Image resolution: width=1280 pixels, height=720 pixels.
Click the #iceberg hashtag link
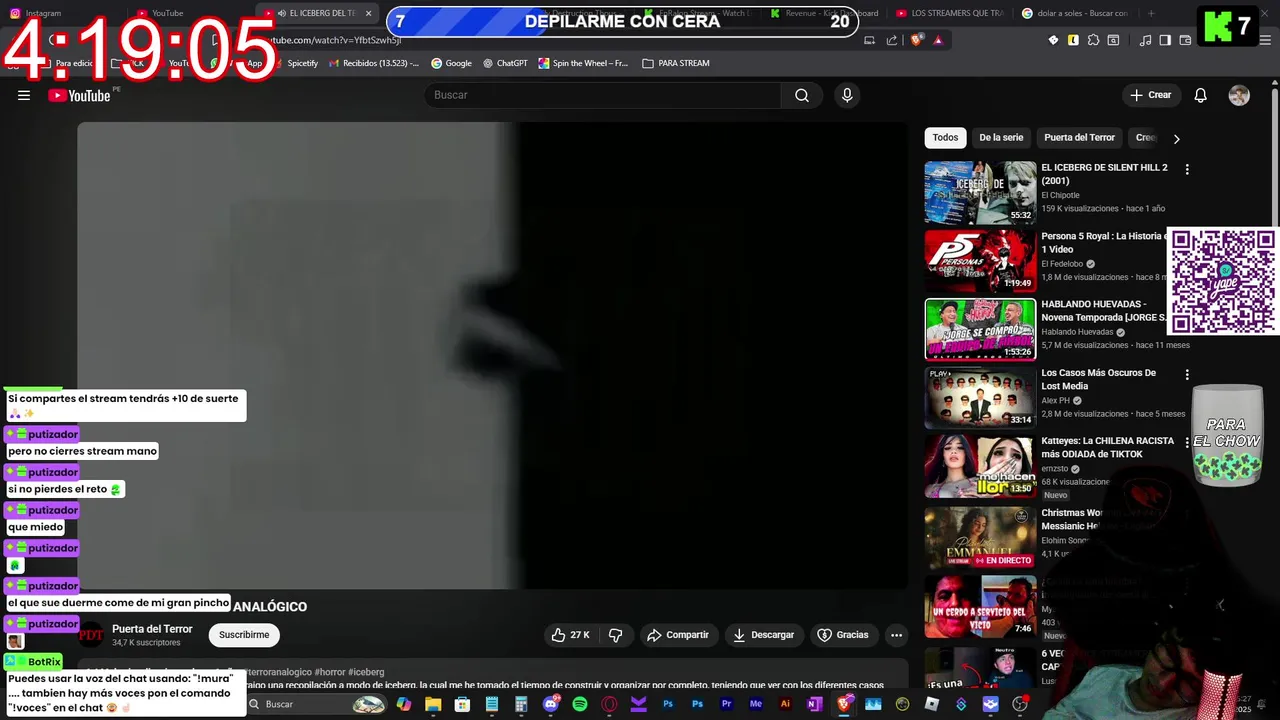[366, 672]
